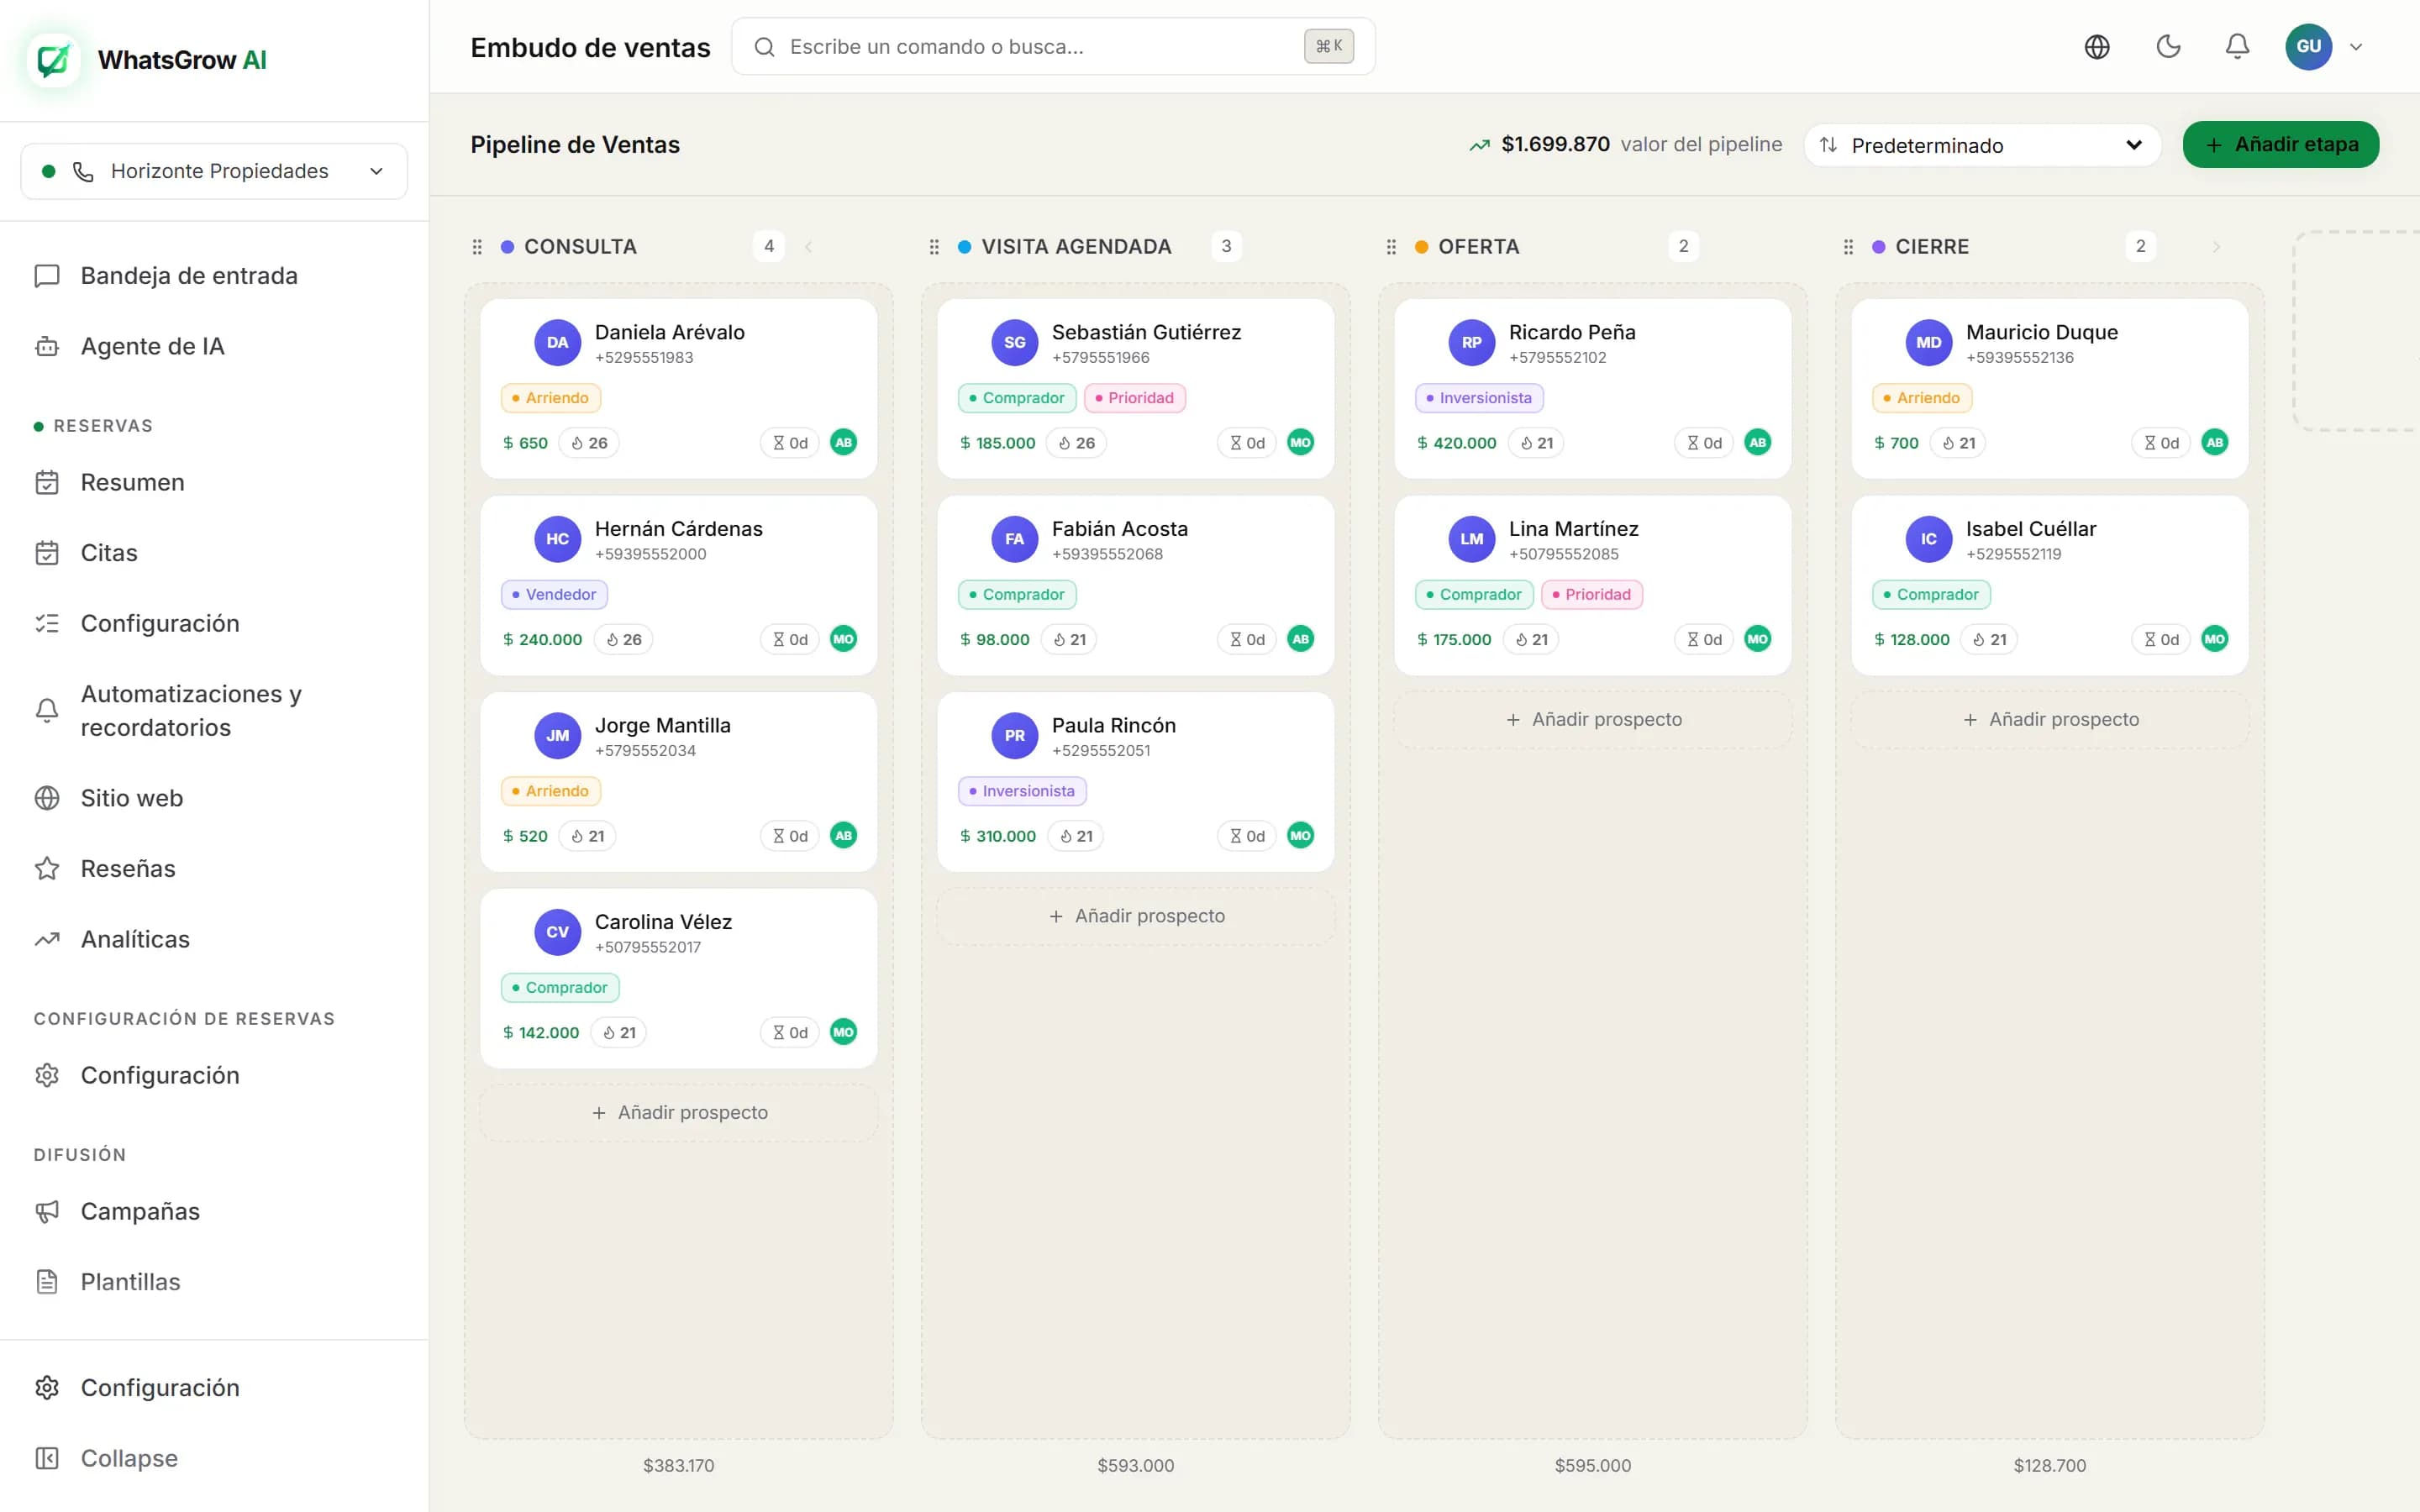Click Ricardo Peña RP avatar

pyautogui.click(x=1472, y=343)
